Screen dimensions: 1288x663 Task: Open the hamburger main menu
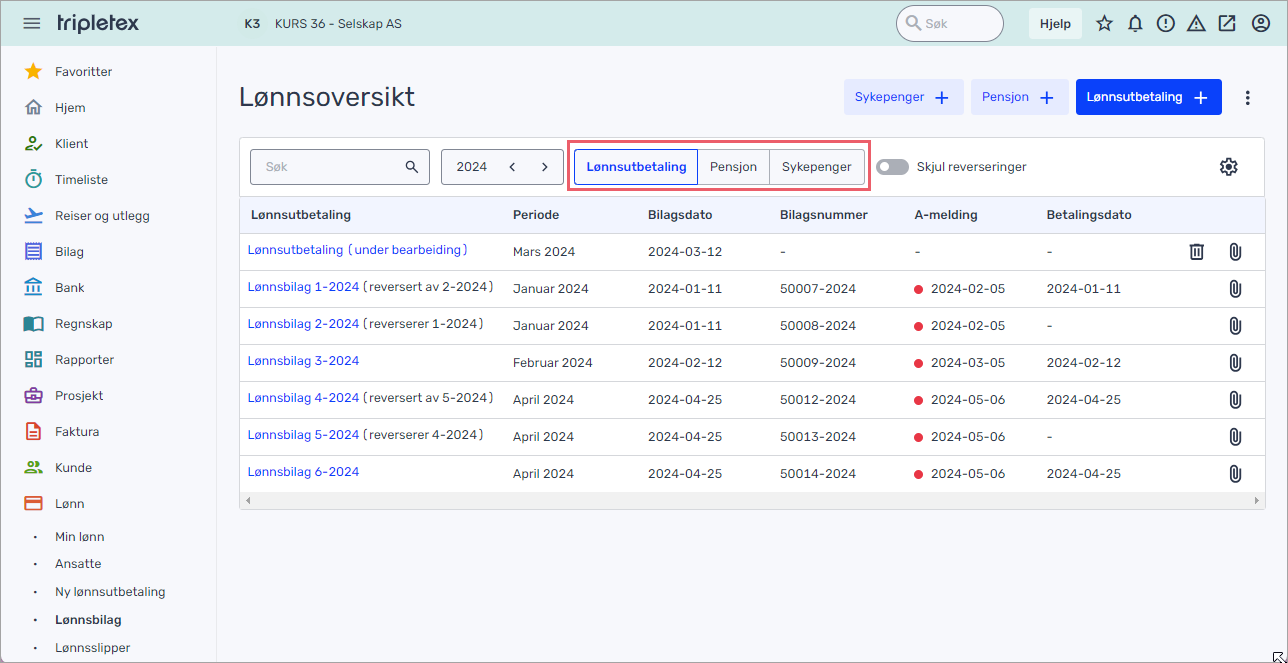tap(32, 23)
